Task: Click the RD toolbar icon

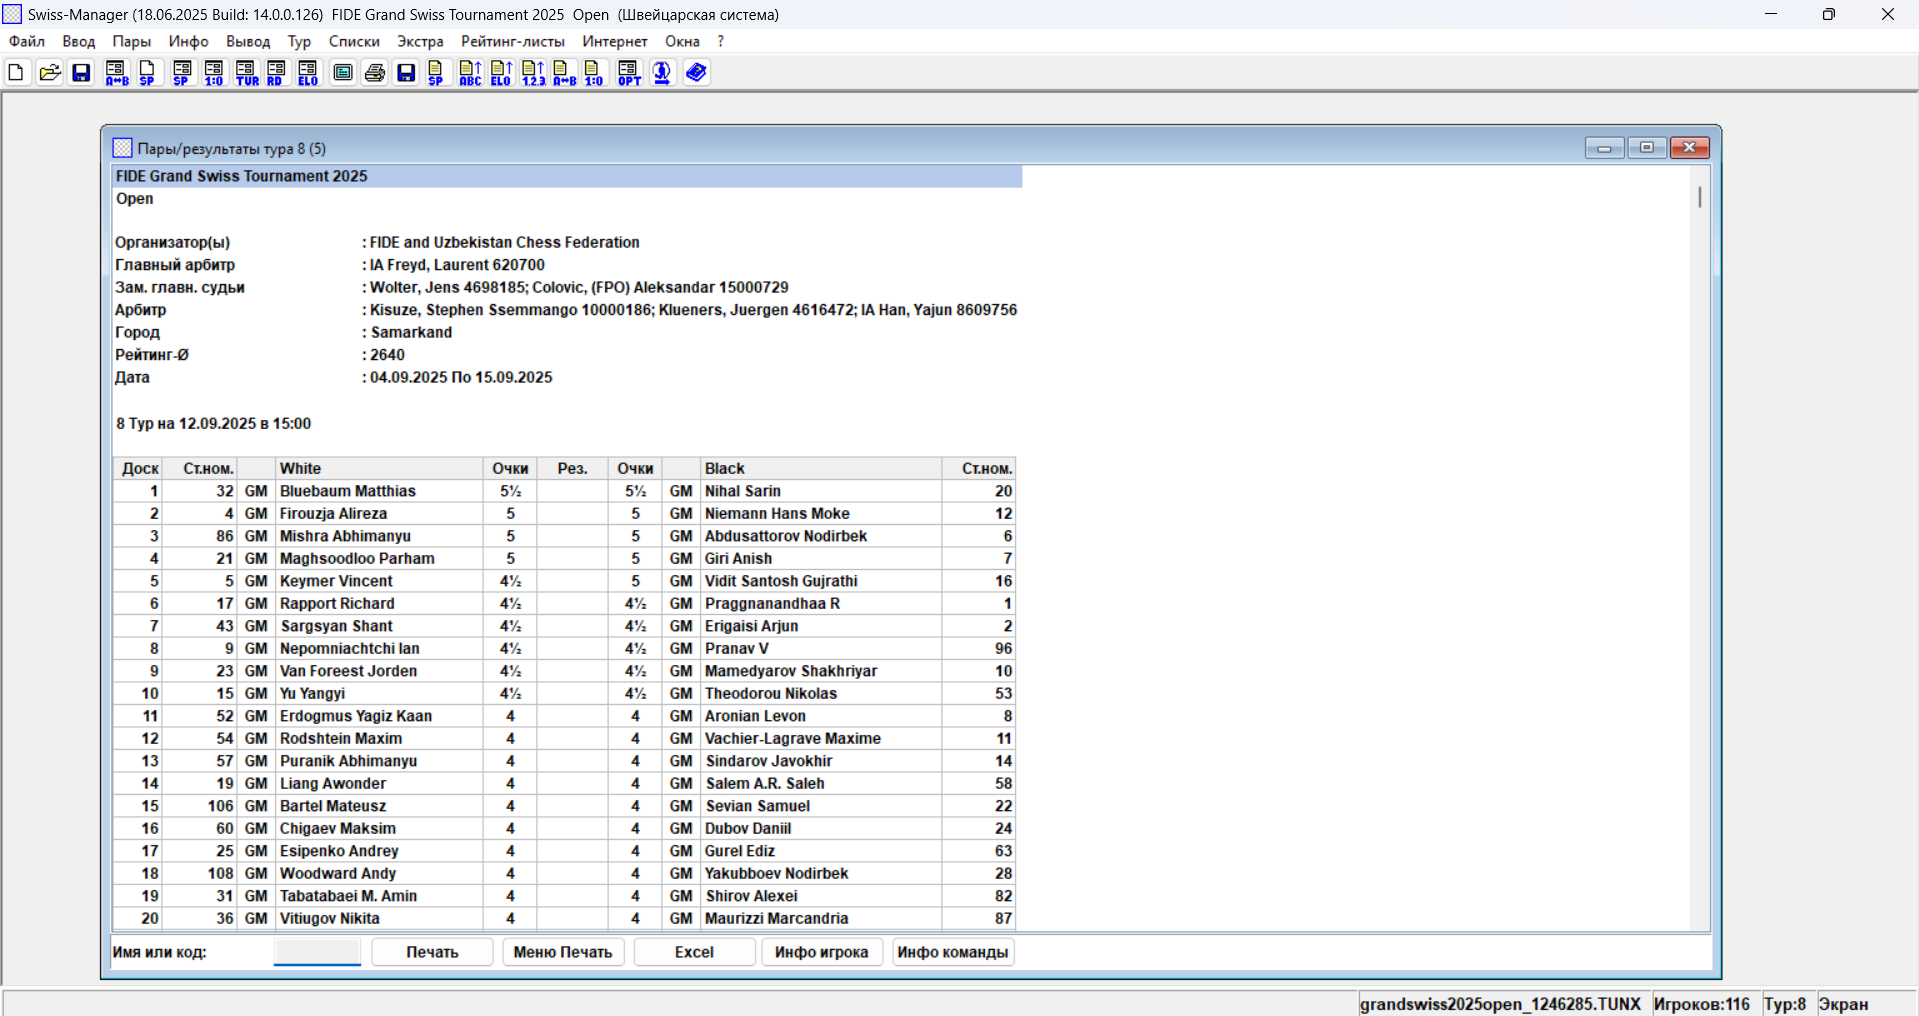Action: click(x=276, y=73)
